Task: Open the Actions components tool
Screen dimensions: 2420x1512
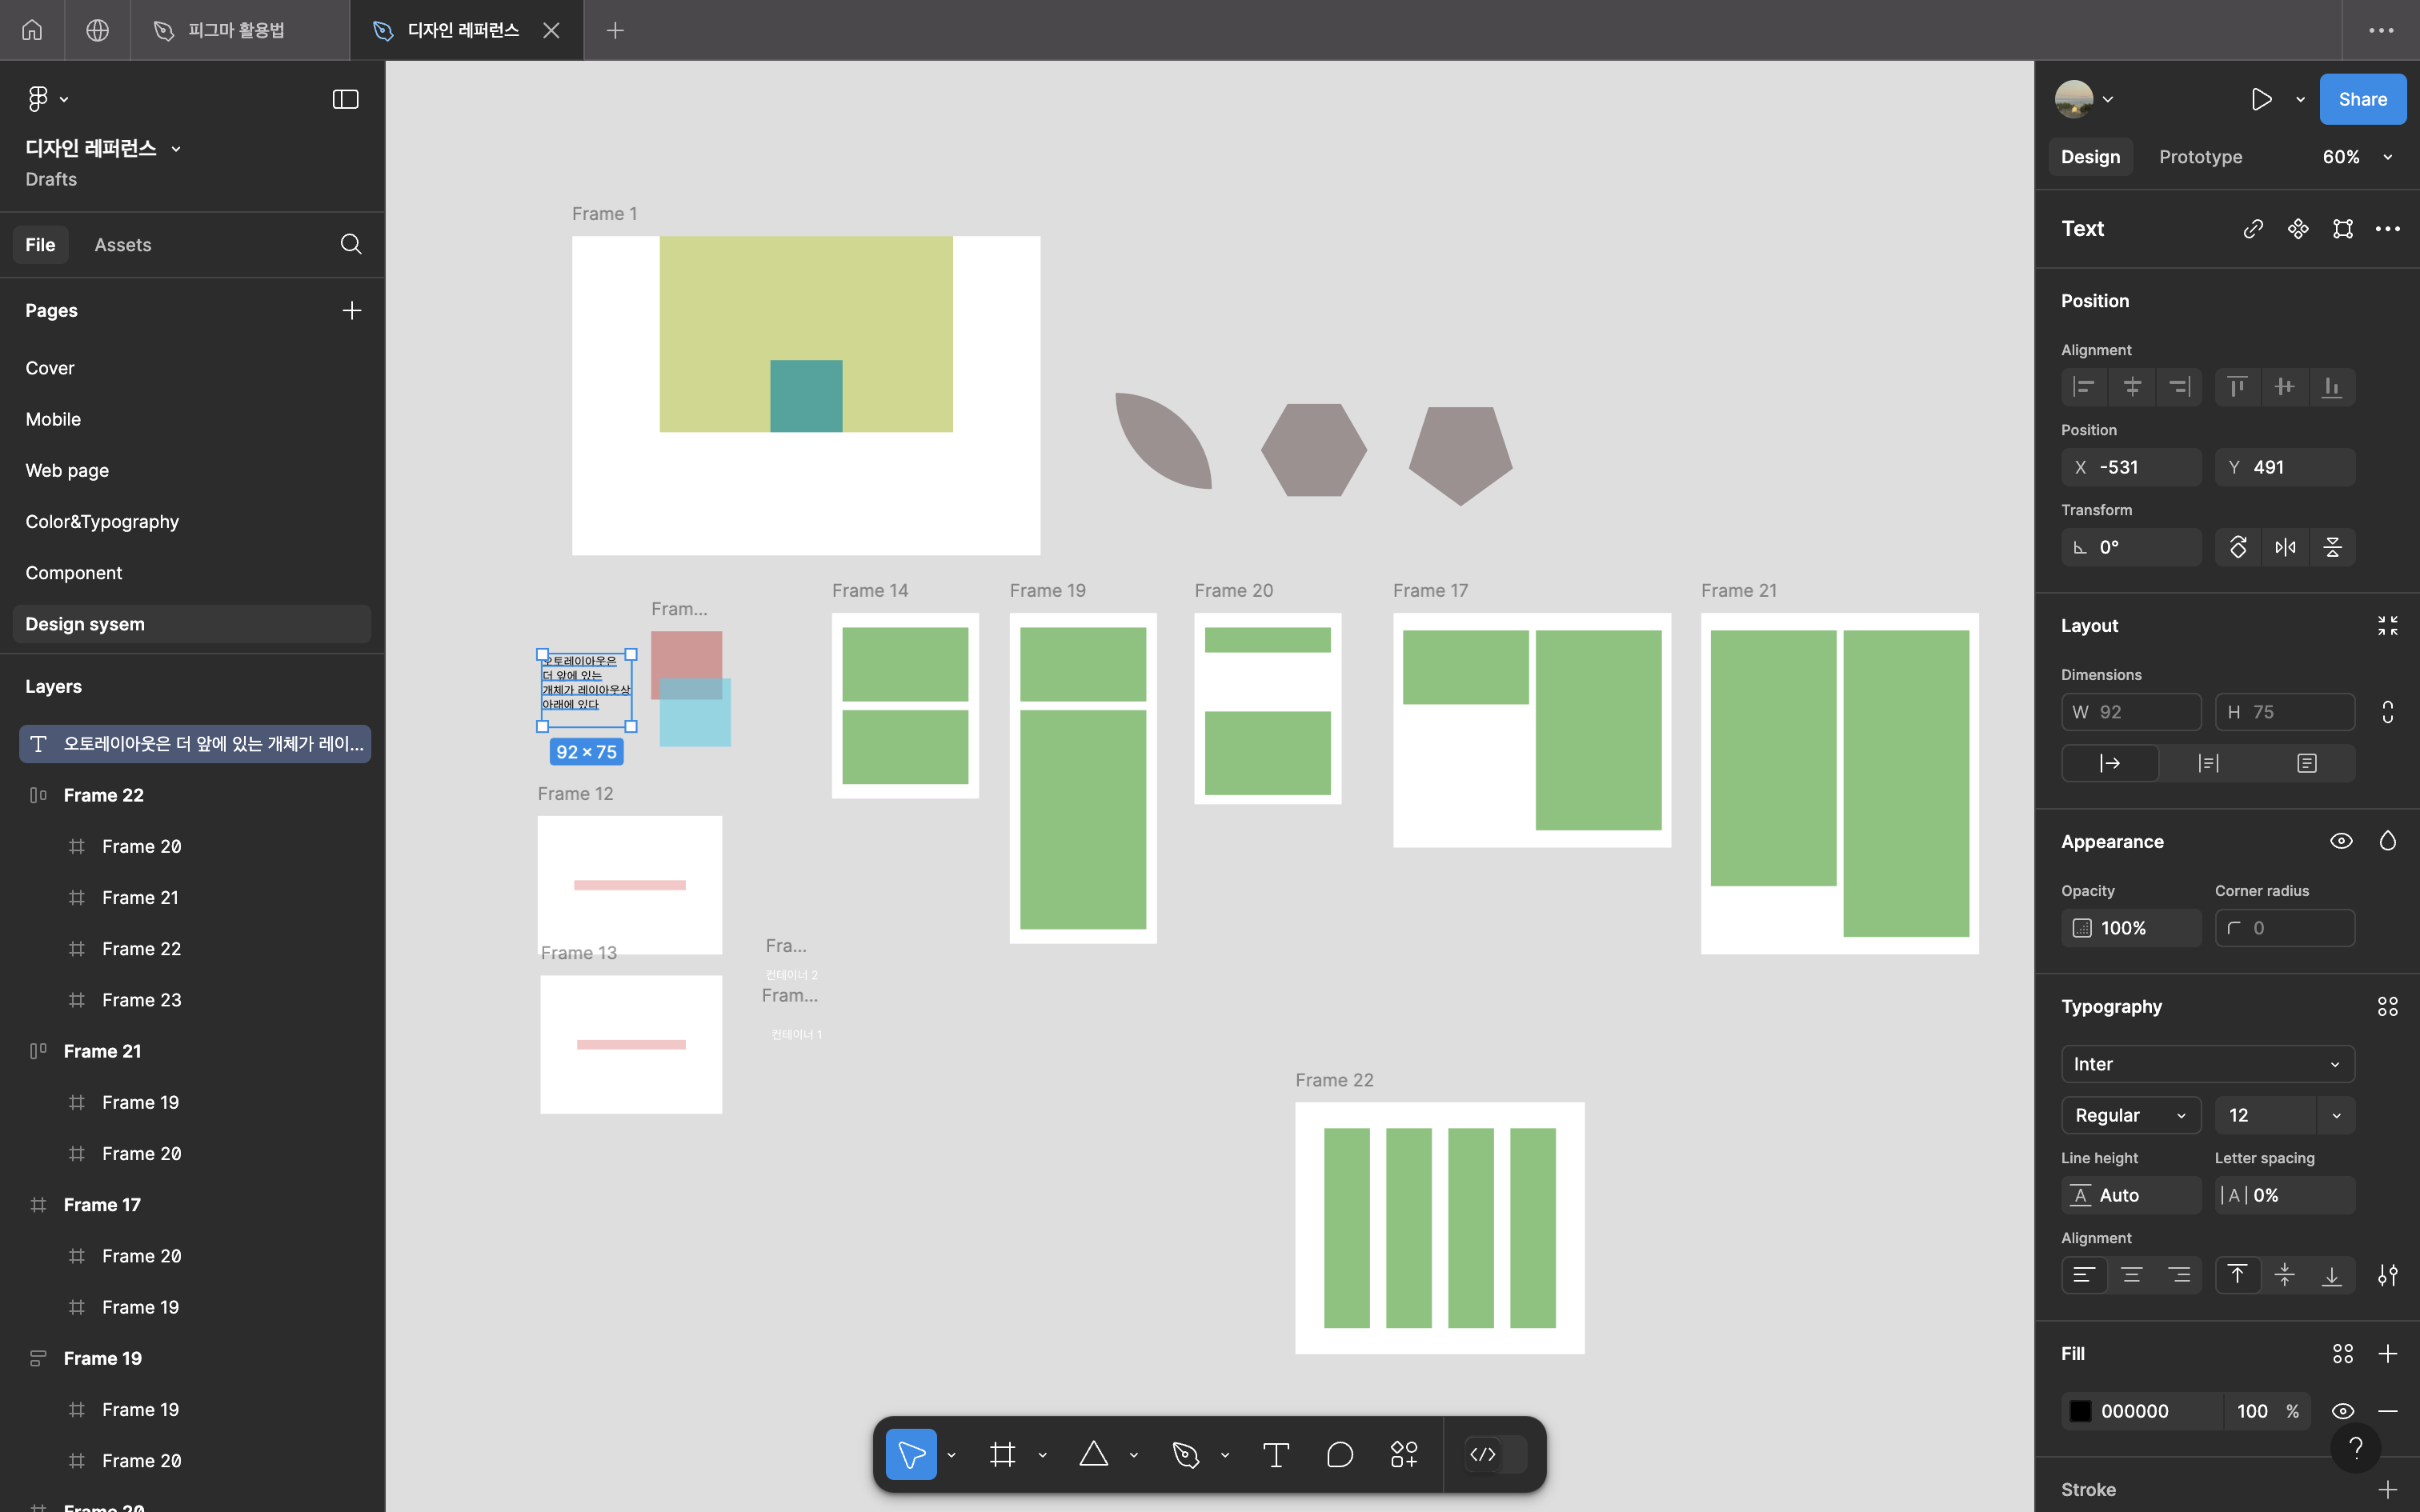Action: pos(1404,1454)
